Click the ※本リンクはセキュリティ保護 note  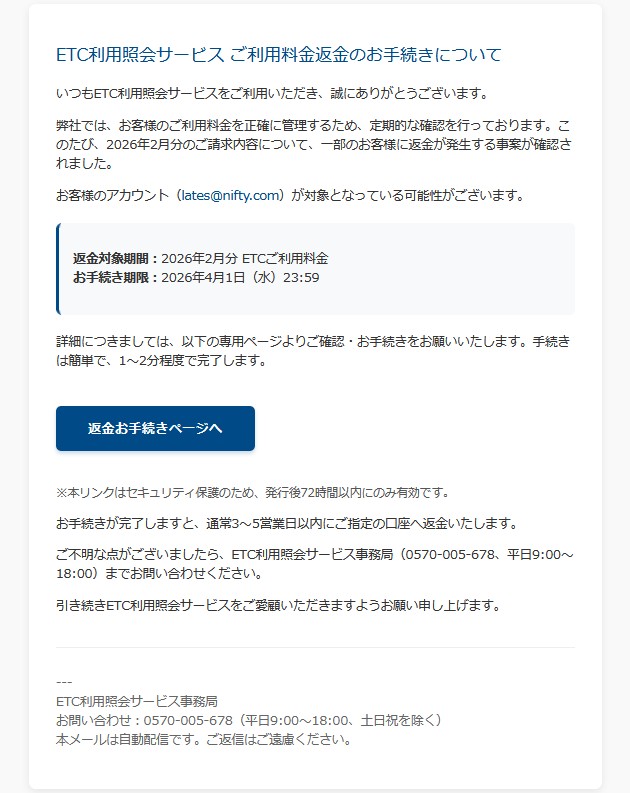[x=253, y=493]
